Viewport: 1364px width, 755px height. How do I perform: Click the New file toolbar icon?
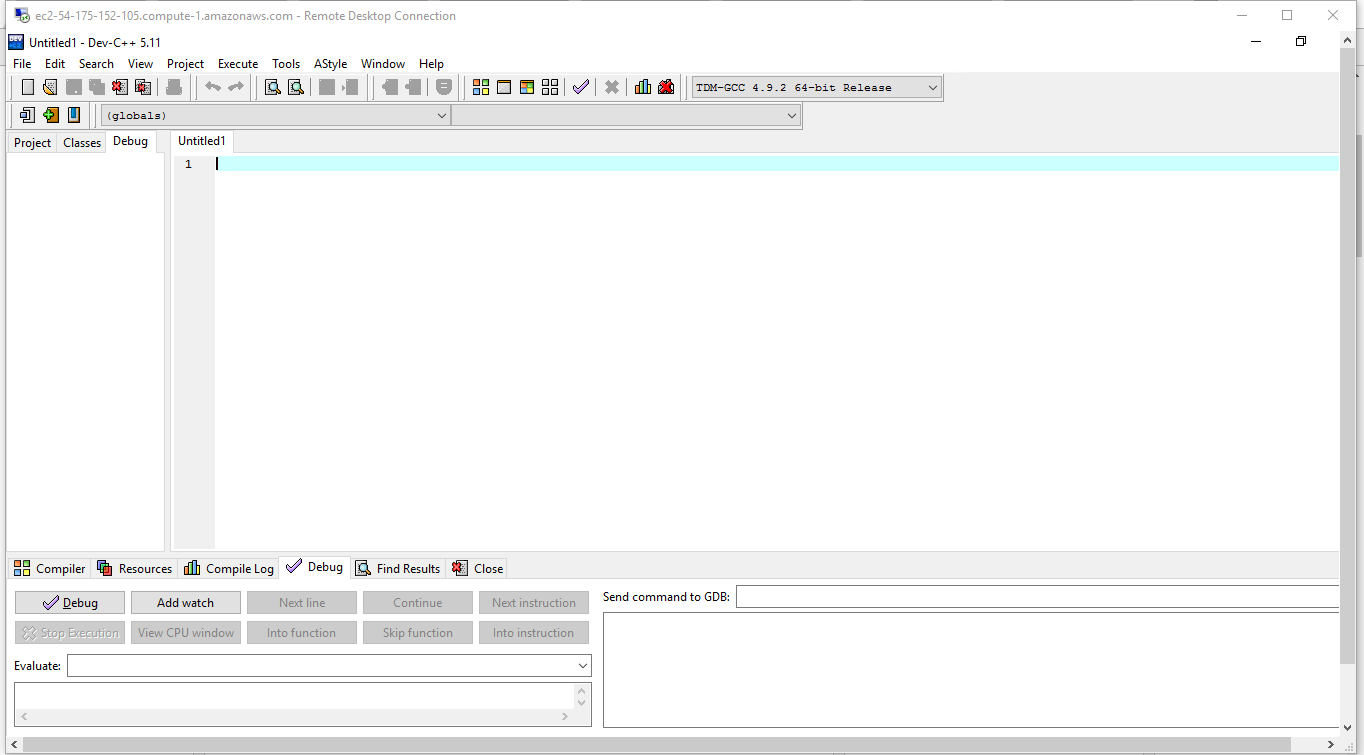(27, 87)
